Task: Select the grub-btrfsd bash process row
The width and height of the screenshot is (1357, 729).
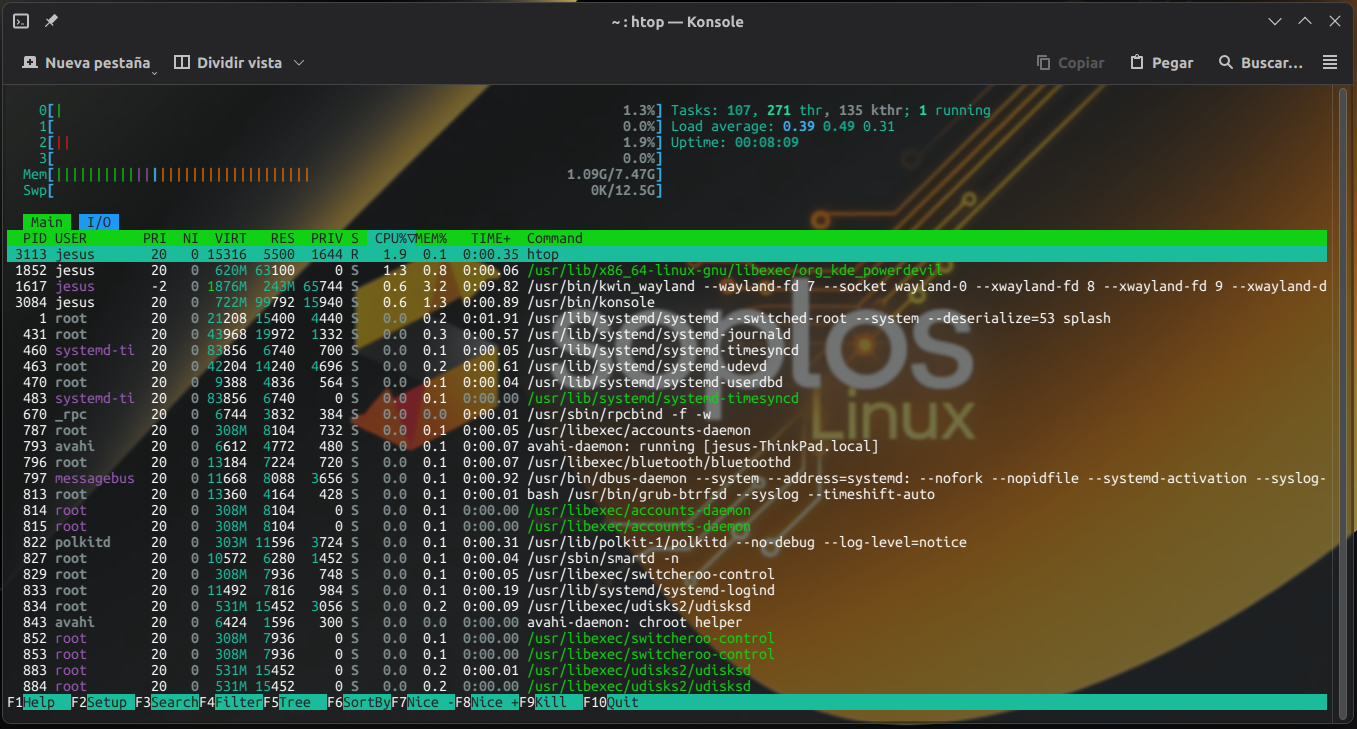Action: tap(667, 494)
